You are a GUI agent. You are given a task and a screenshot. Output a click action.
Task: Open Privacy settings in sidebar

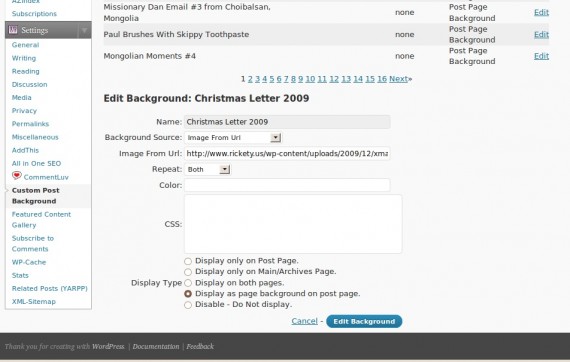click(x=24, y=110)
